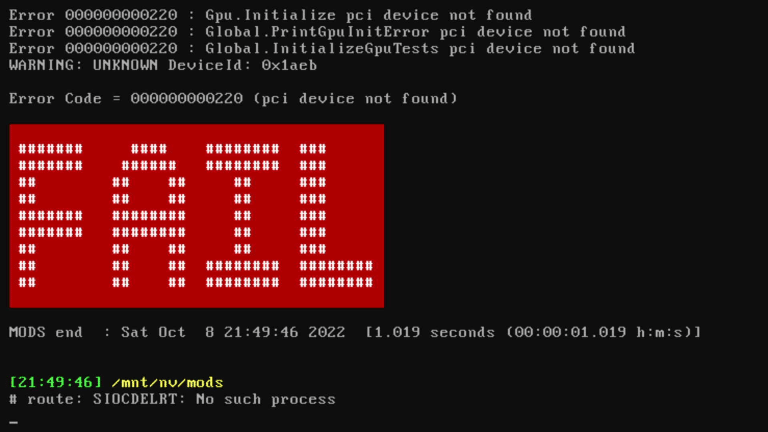Click the letter A in FAIL banner
This screenshot has height=432, width=768.
[149, 216]
